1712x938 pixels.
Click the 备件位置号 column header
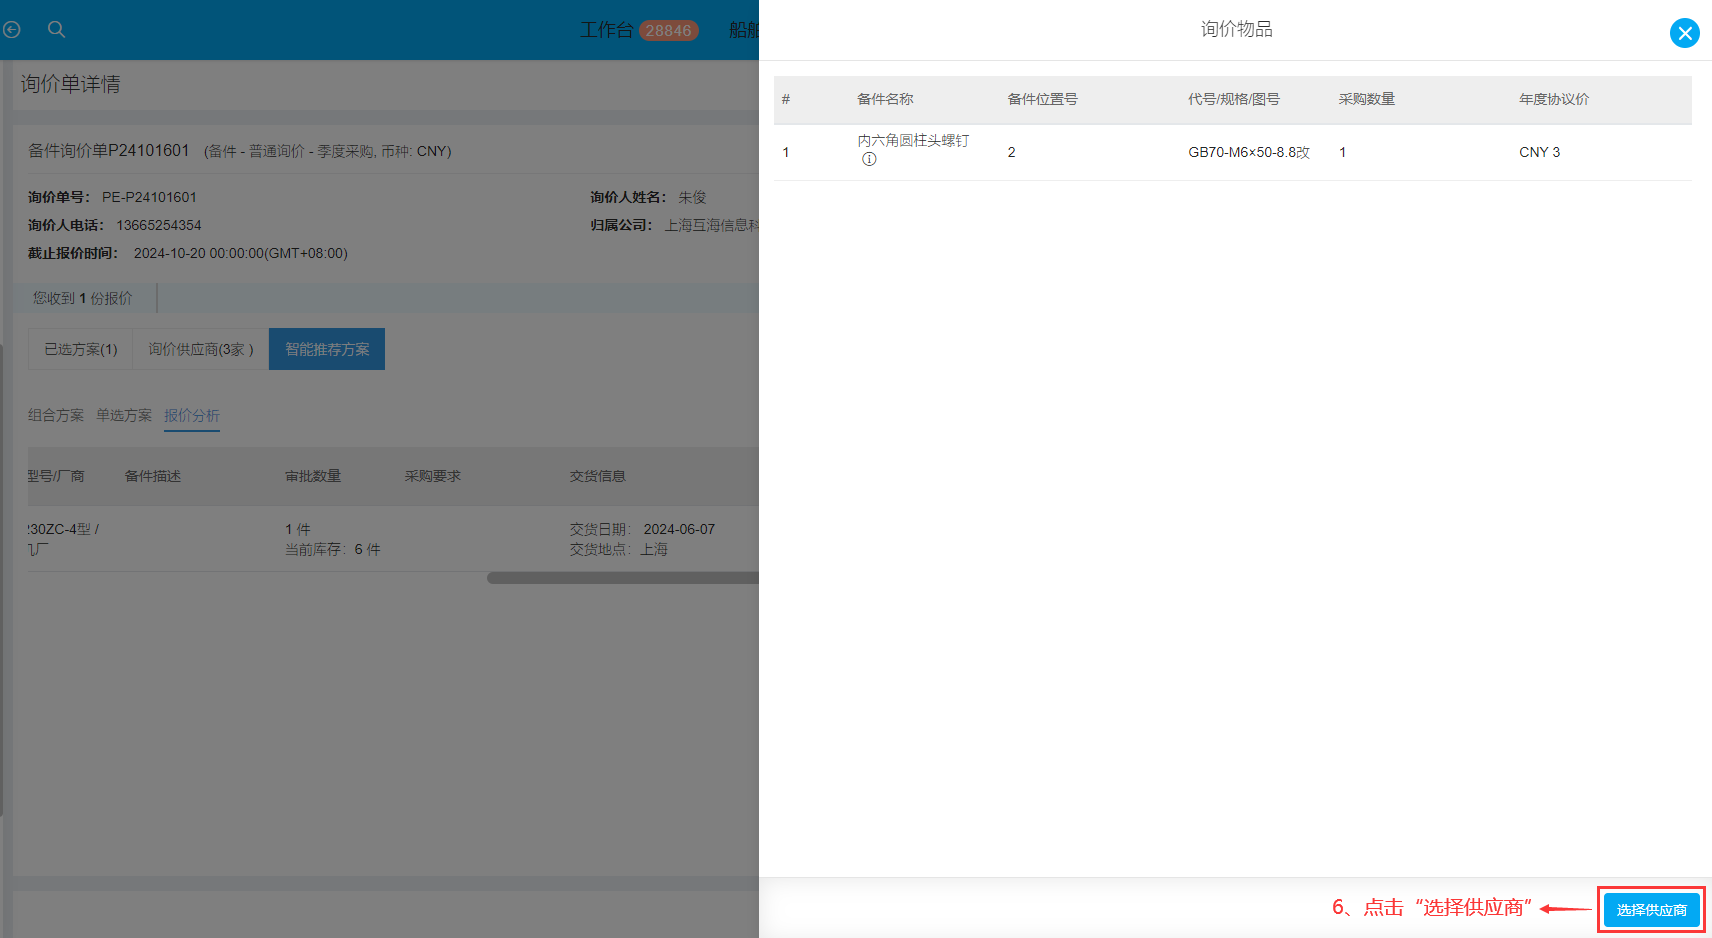click(x=1042, y=99)
